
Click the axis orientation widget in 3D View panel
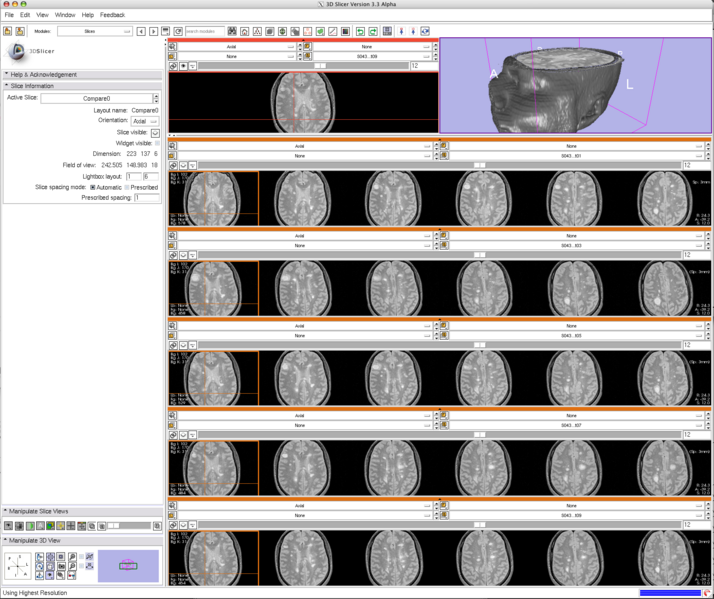coord(18,567)
